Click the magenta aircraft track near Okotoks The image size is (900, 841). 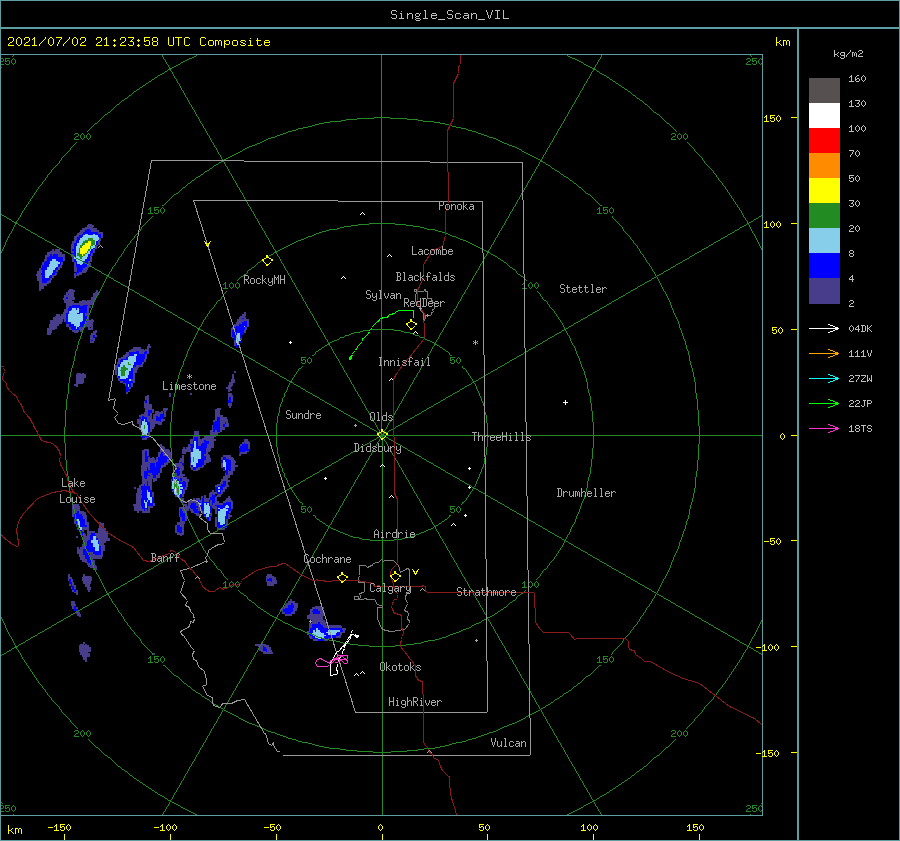332,661
